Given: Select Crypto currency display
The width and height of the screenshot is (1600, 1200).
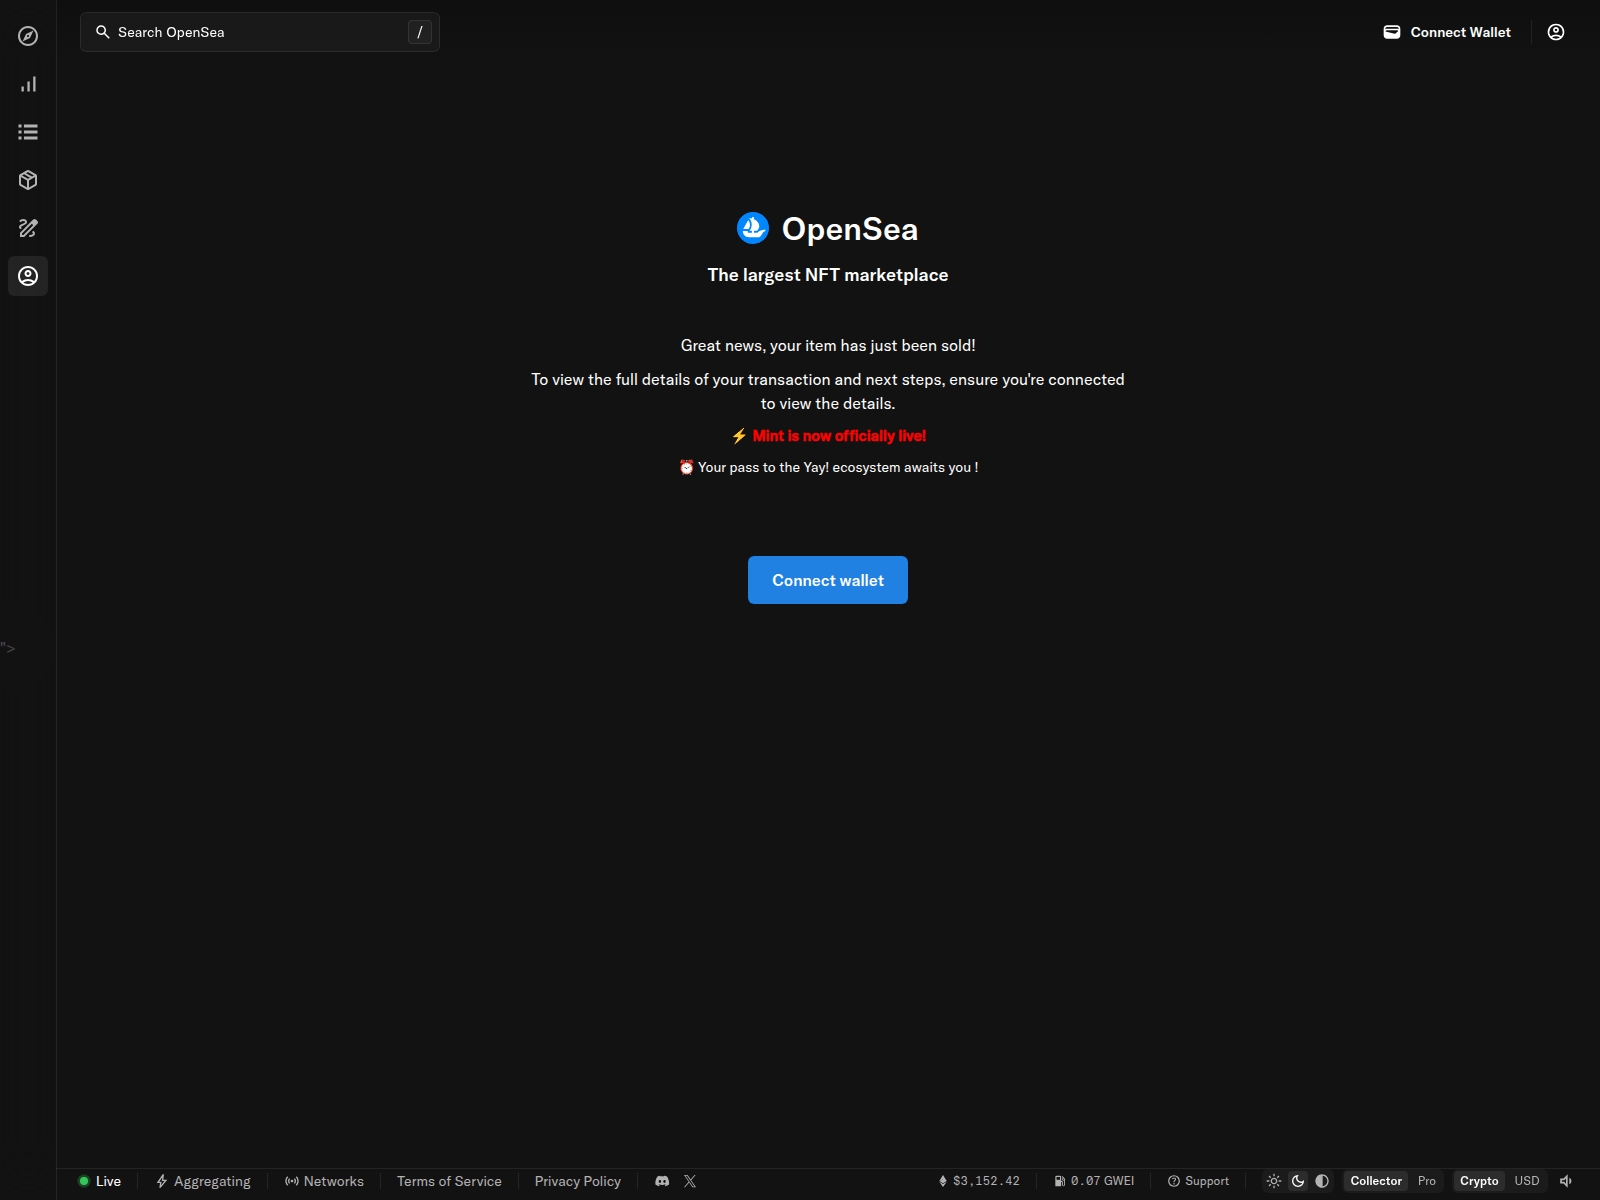Looking at the screenshot, I should point(1479,1181).
